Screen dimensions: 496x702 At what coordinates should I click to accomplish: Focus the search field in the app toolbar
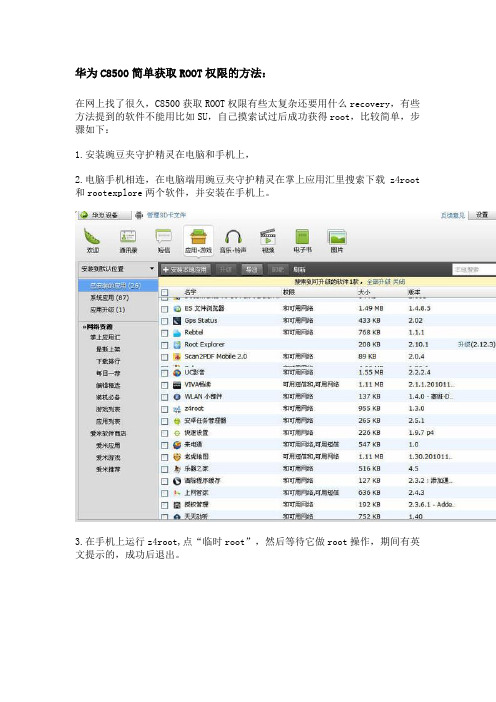[474, 270]
